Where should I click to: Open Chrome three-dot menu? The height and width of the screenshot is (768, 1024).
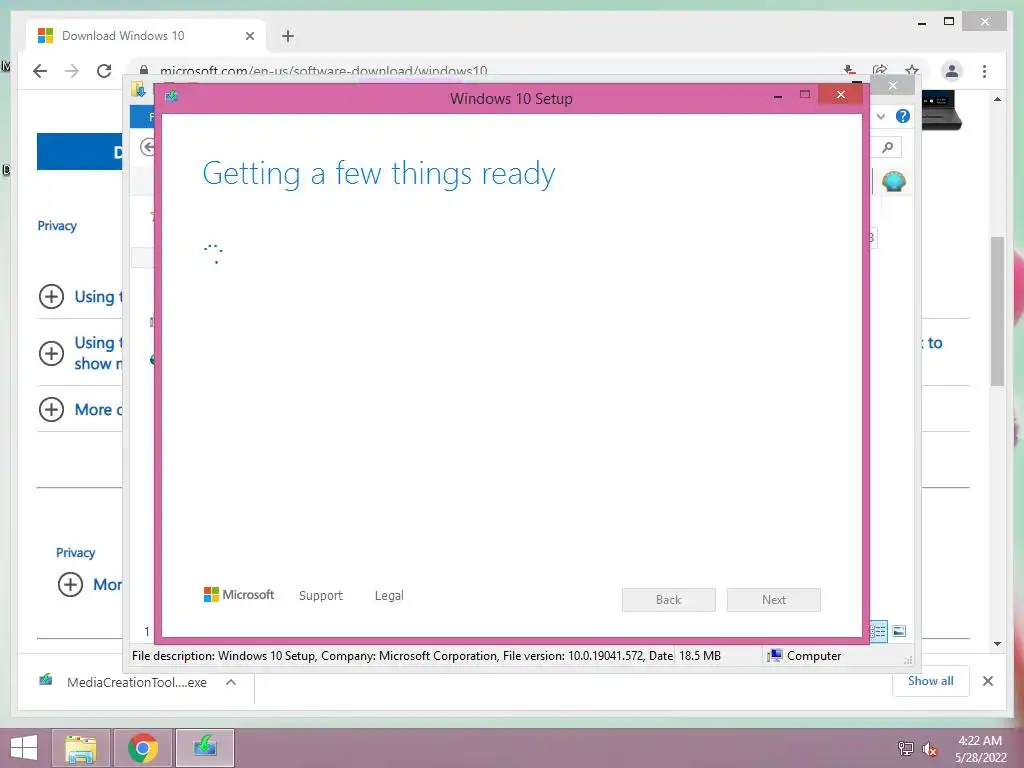click(x=984, y=71)
